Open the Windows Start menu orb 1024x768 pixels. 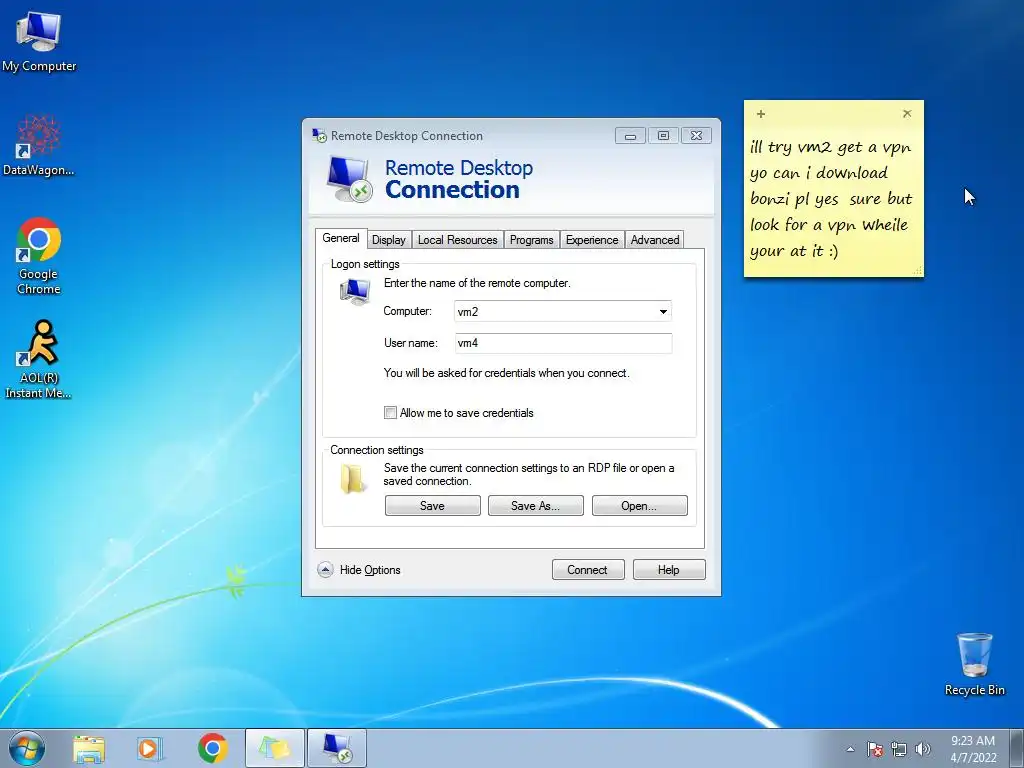(x=27, y=748)
